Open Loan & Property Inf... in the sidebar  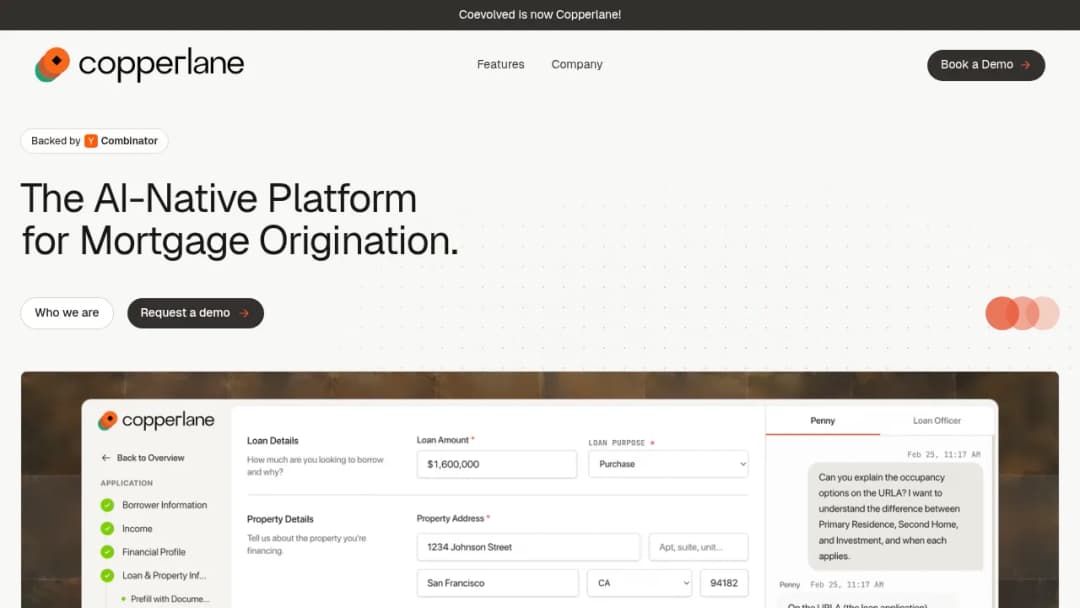[x=164, y=576]
